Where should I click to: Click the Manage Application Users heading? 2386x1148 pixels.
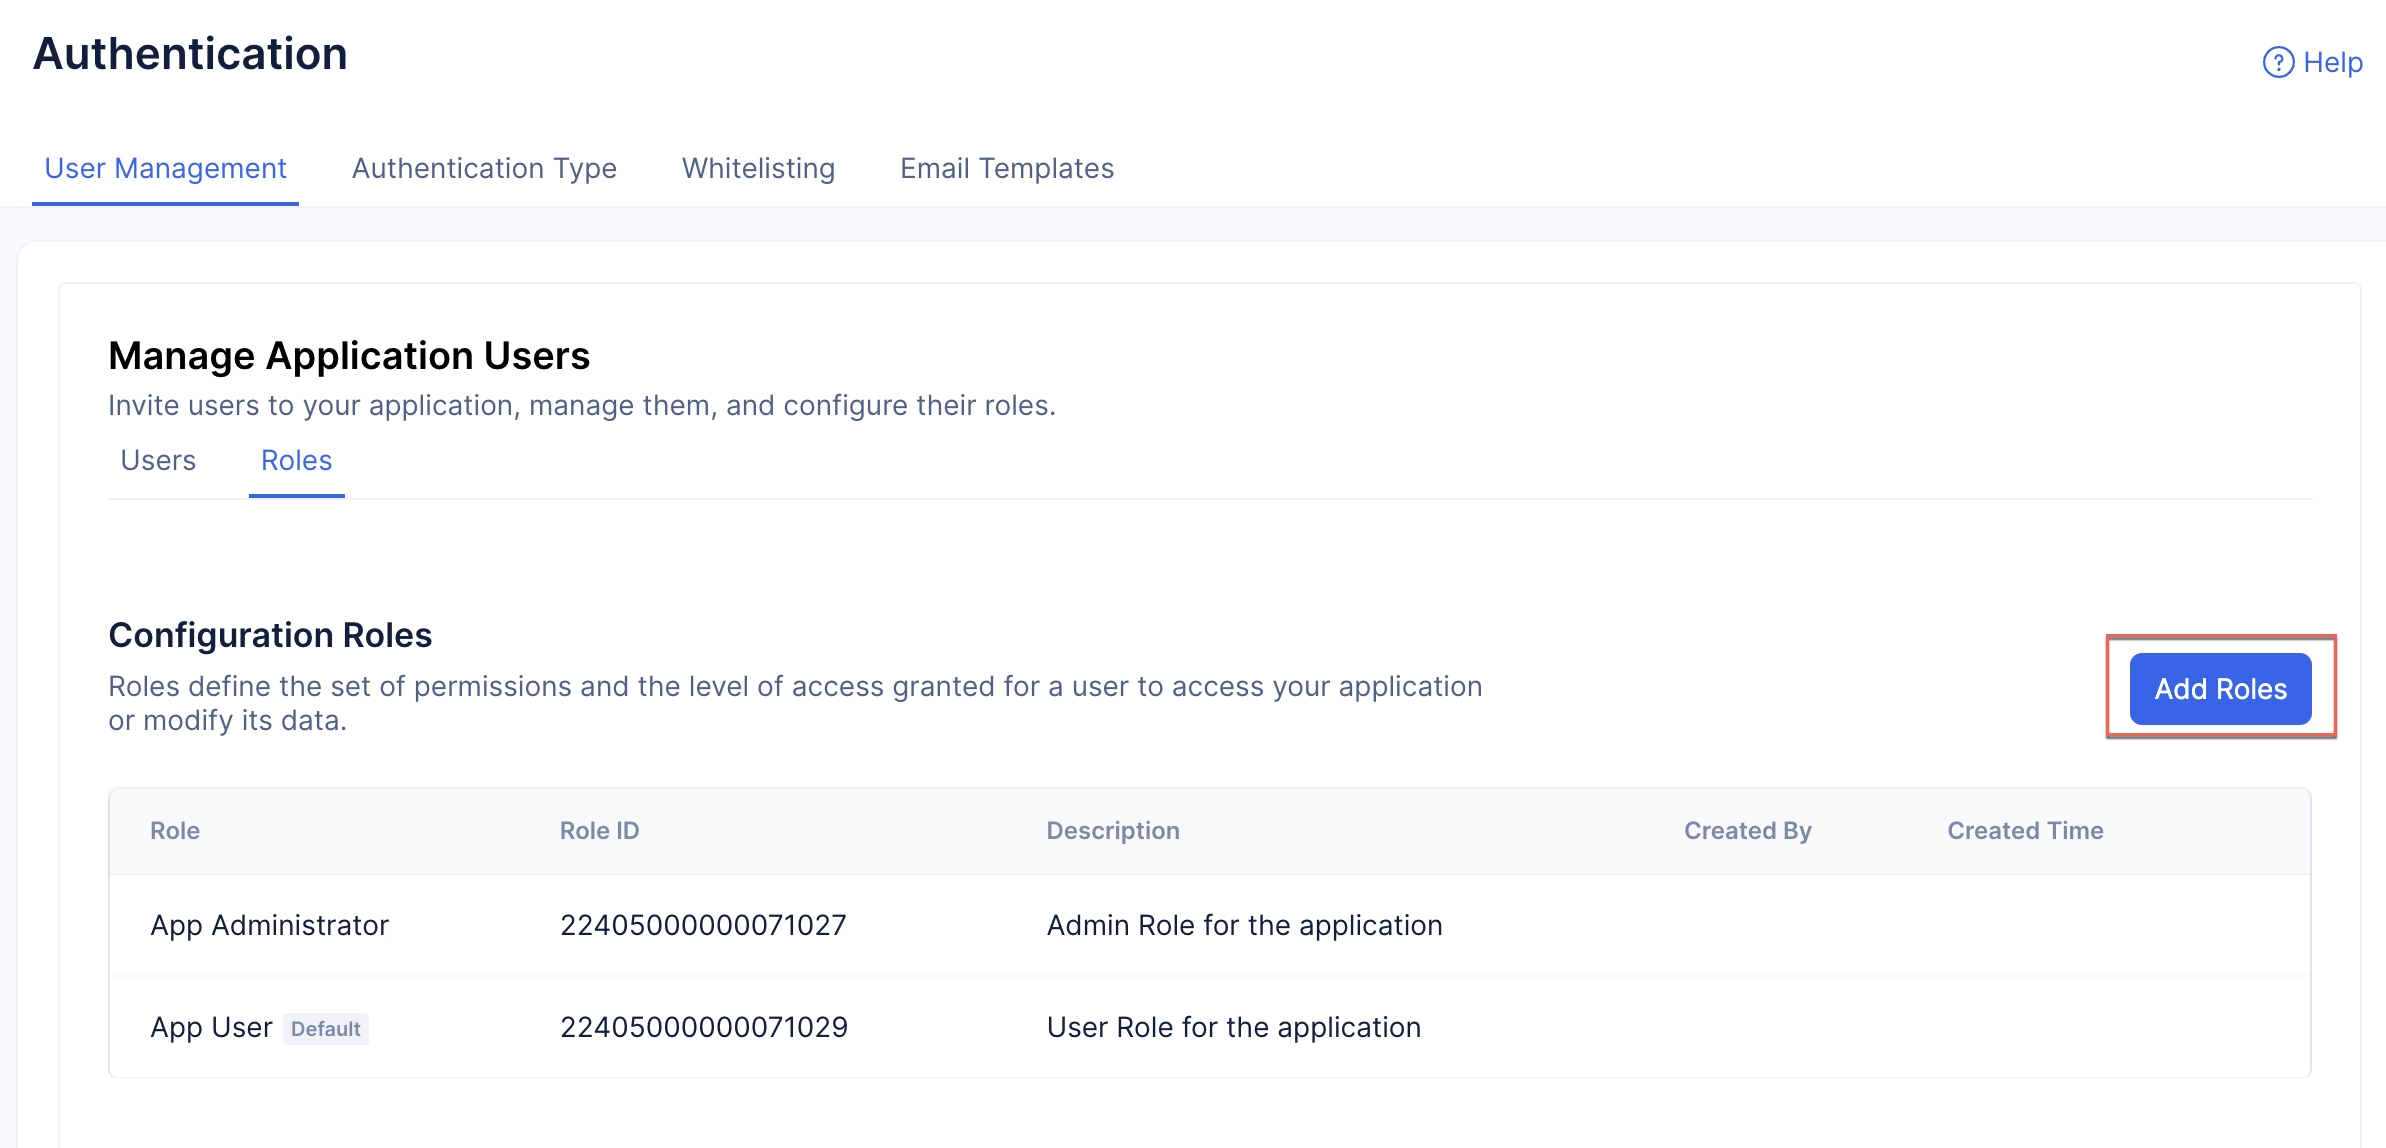coord(349,356)
